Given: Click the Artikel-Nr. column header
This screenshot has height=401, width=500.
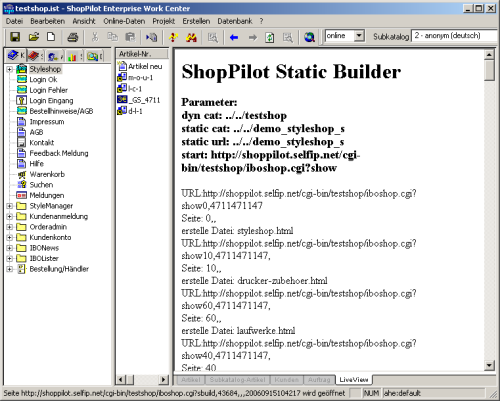Looking at the screenshot, I should click(x=142, y=54).
